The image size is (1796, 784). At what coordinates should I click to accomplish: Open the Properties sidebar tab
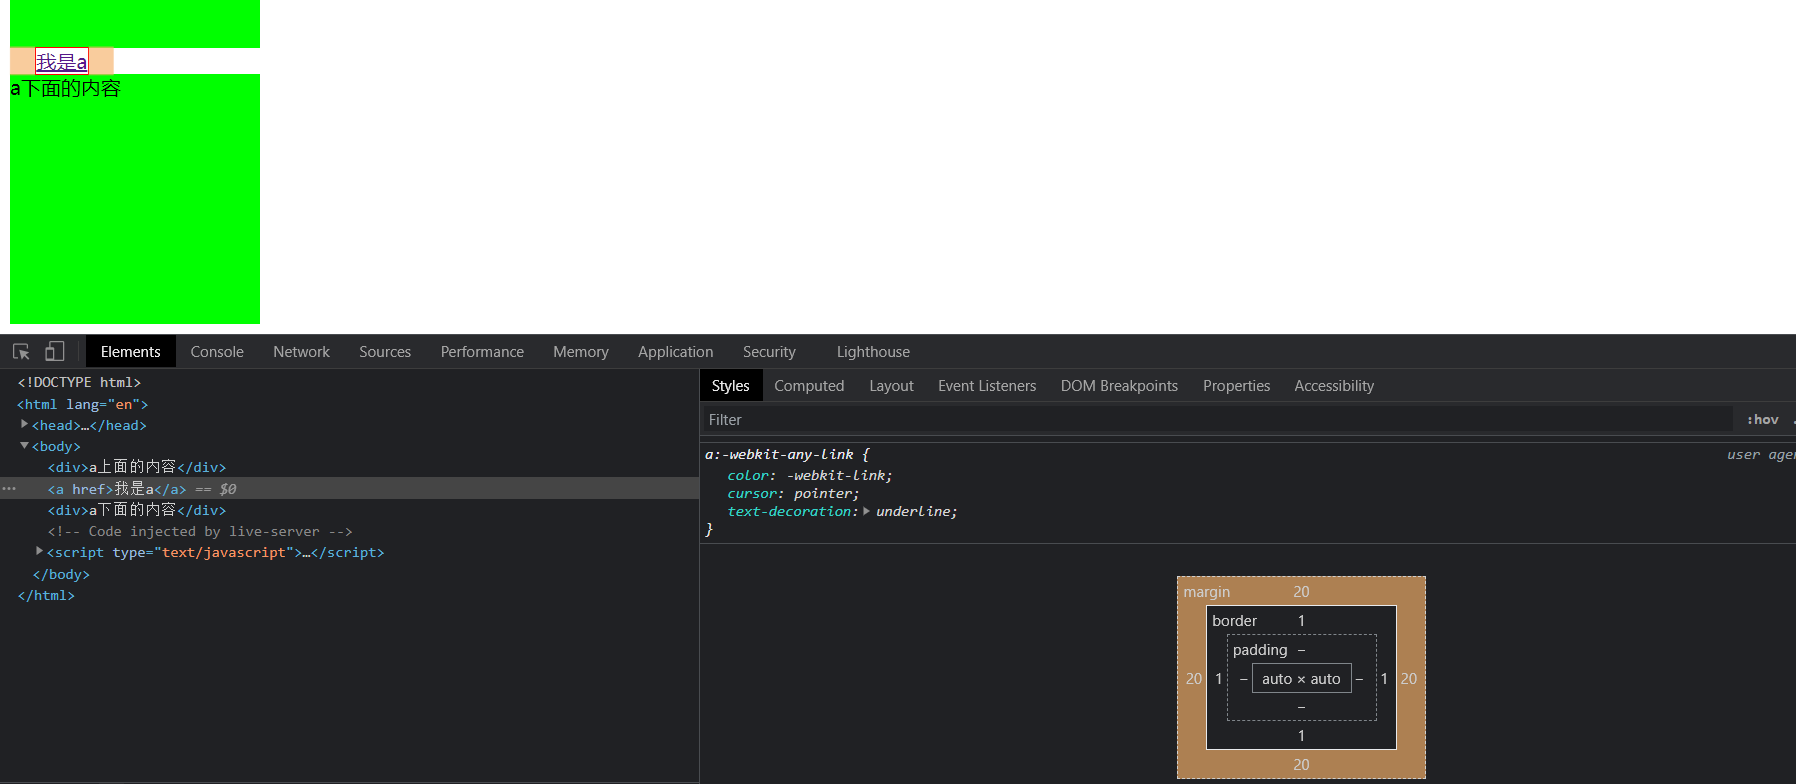click(x=1236, y=386)
